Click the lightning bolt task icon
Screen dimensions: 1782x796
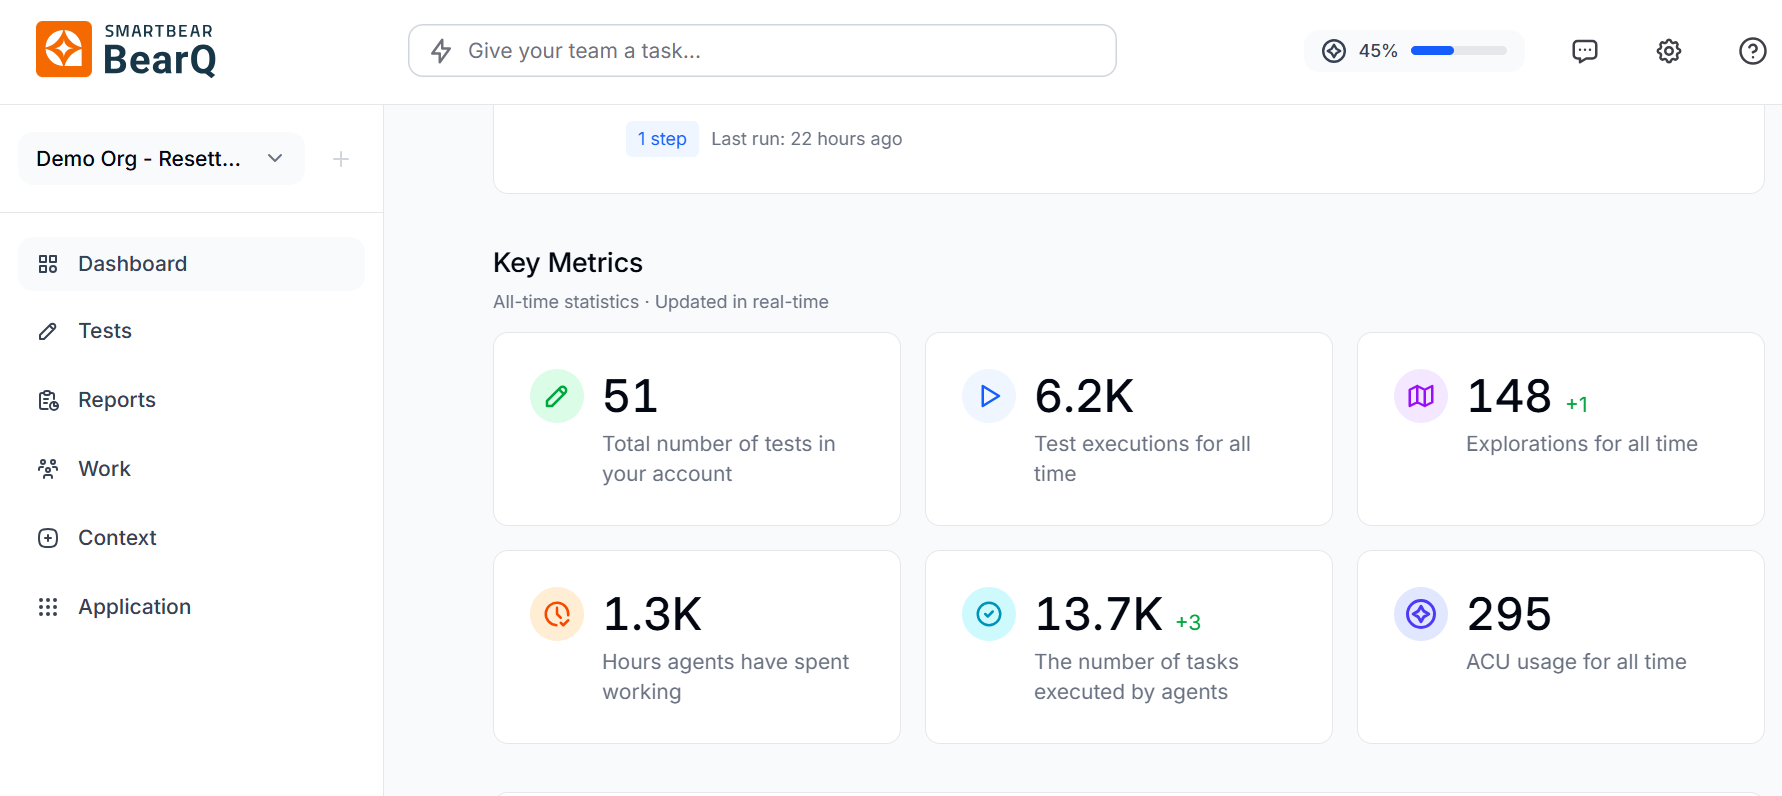441,51
